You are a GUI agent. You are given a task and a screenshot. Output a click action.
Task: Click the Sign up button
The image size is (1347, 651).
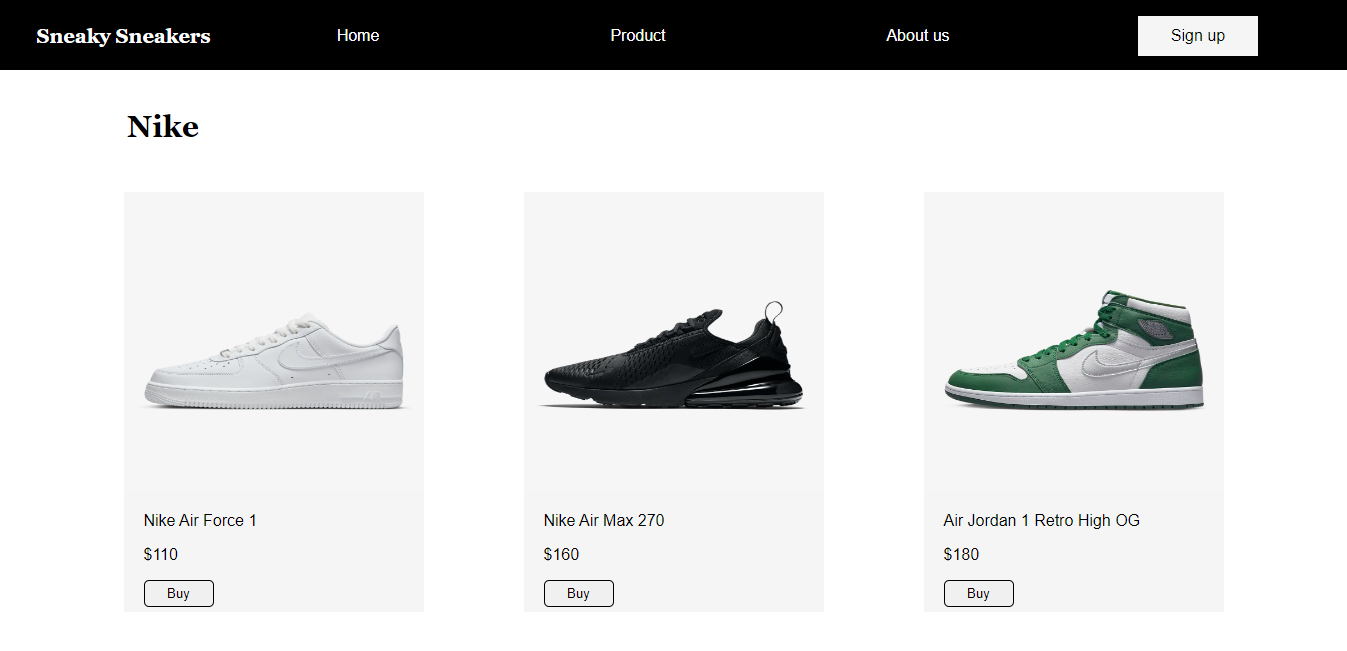point(1198,36)
